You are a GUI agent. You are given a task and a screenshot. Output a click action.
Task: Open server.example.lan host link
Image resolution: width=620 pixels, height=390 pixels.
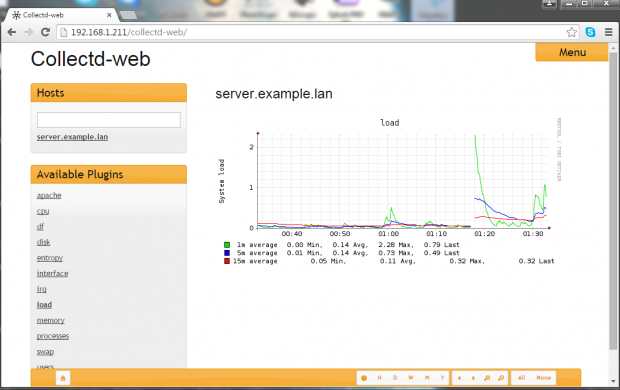coord(72,137)
